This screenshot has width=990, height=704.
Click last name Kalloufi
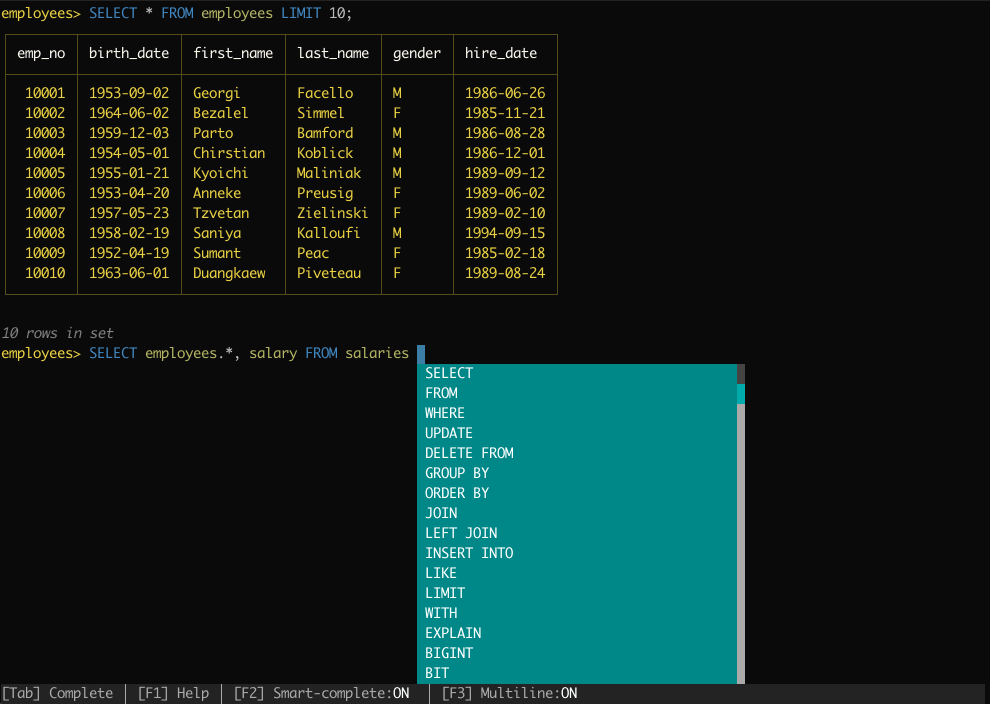tap(329, 233)
